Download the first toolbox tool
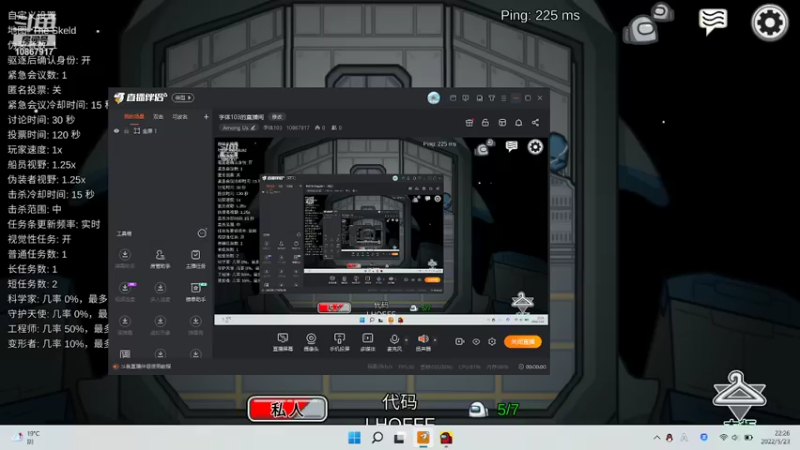This screenshot has width=800, height=450. [x=124, y=259]
